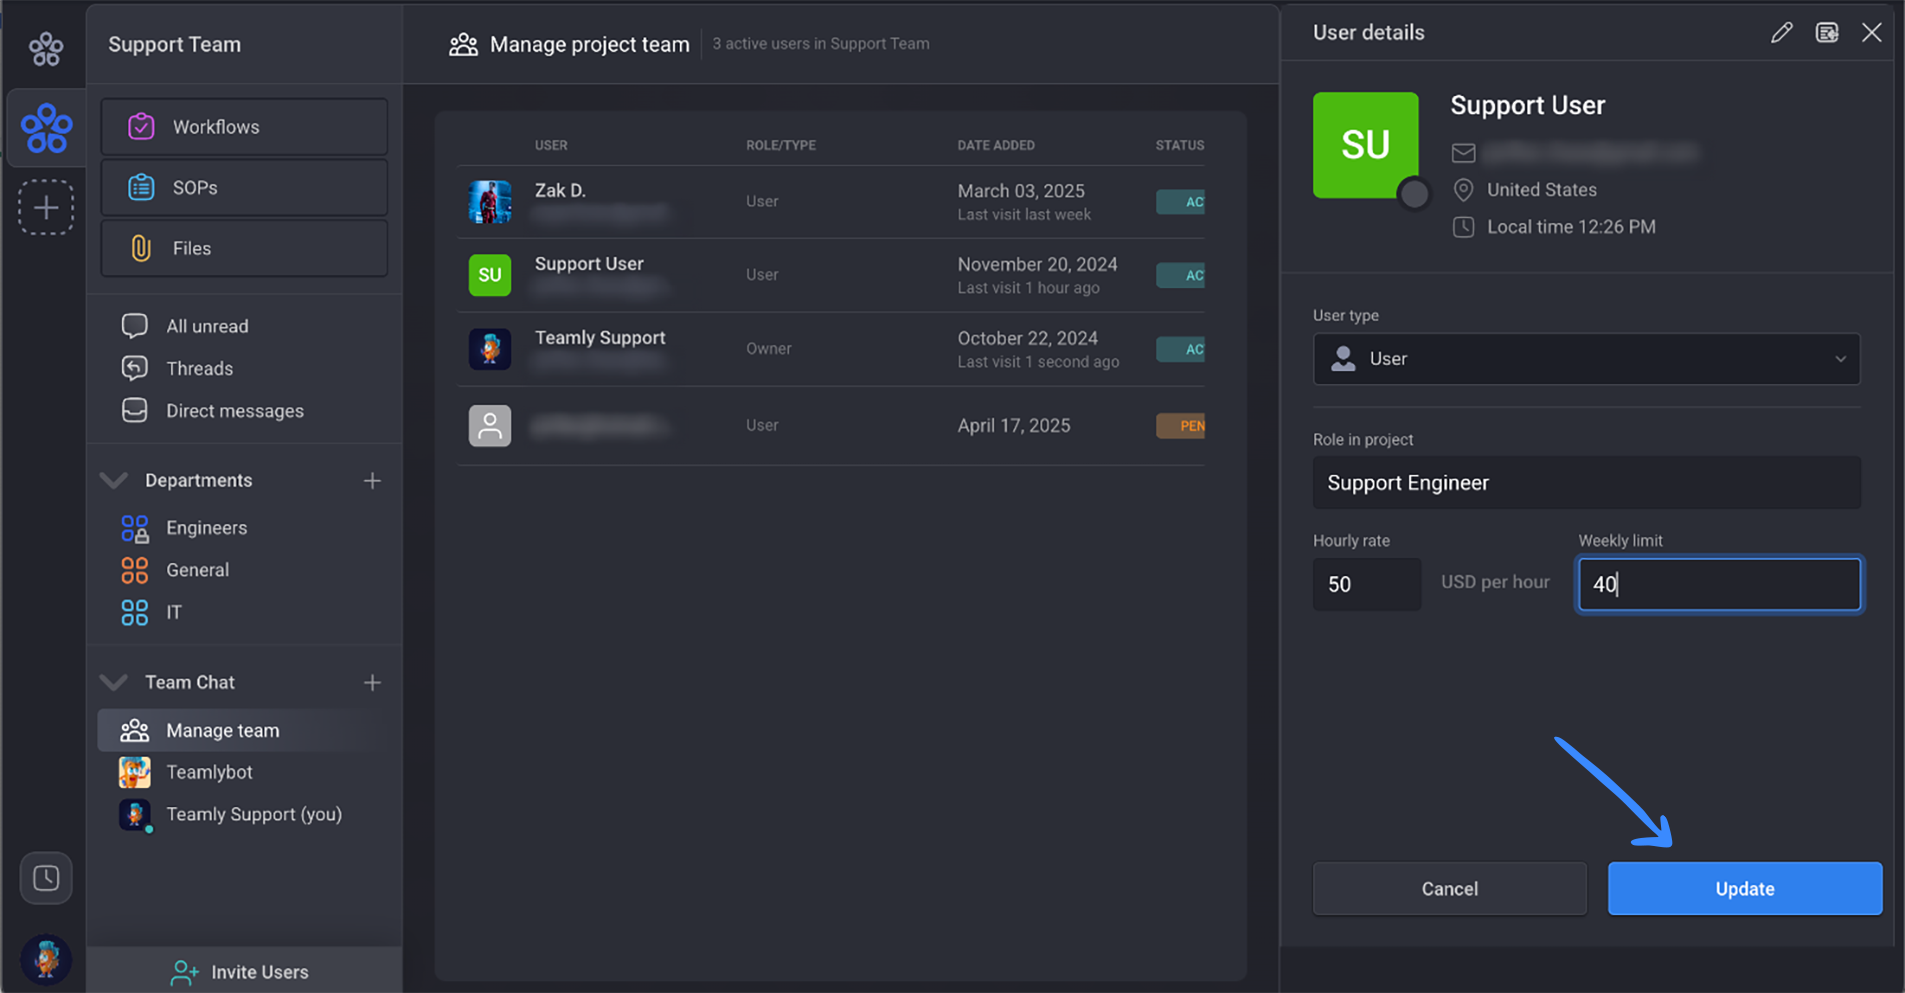The width and height of the screenshot is (1905, 993).
Task: Collapse the Departments section
Action: pyautogui.click(x=114, y=480)
